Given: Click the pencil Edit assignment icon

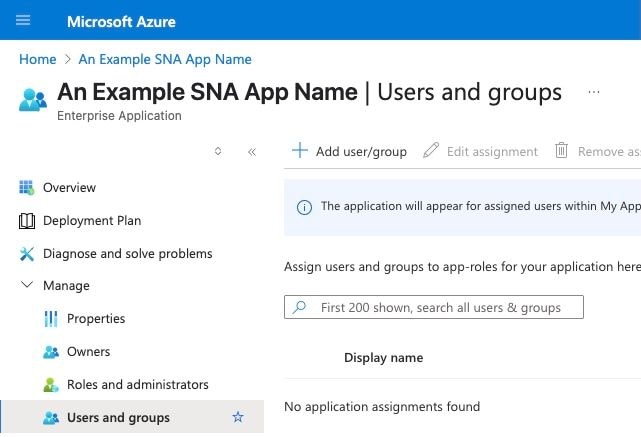Looking at the screenshot, I should (x=431, y=150).
